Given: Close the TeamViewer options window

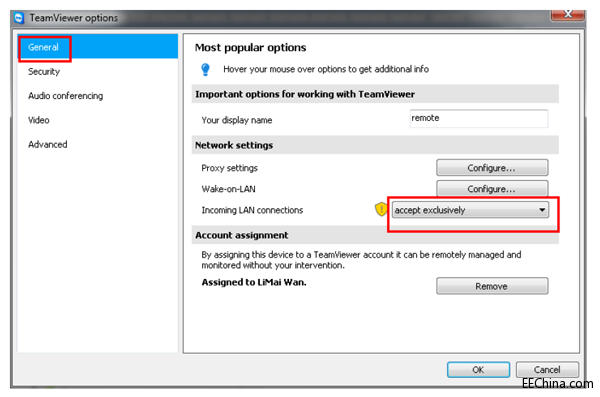Looking at the screenshot, I should click(x=568, y=15).
